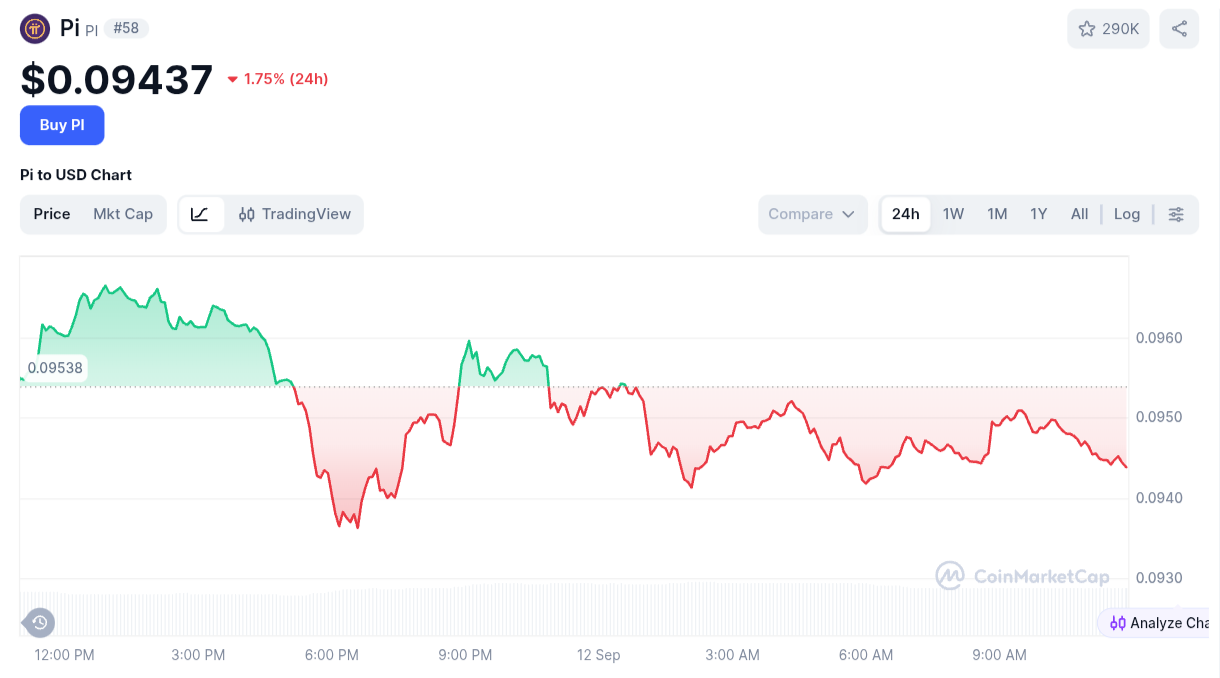
Task: Open chart settings sliders icon
Action: (1176, 214)
